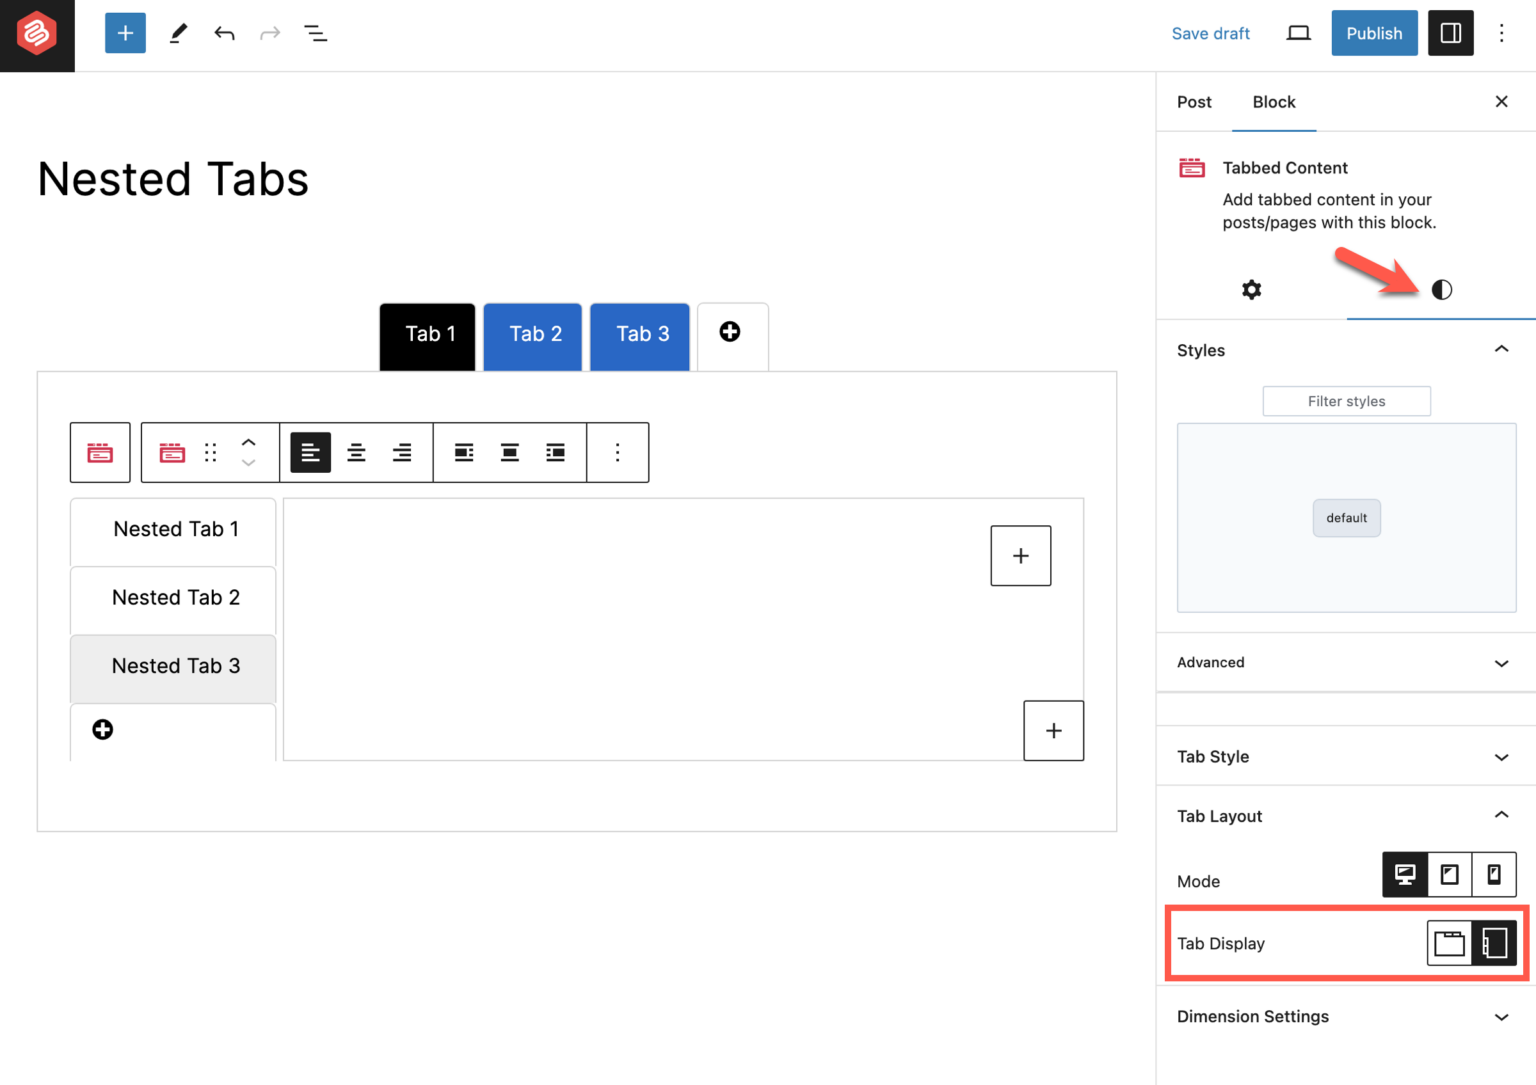Click the drag handle dots in block toolbar
The height and width of the screenshot is (1085, 1536).
click(x=210, y=452)
